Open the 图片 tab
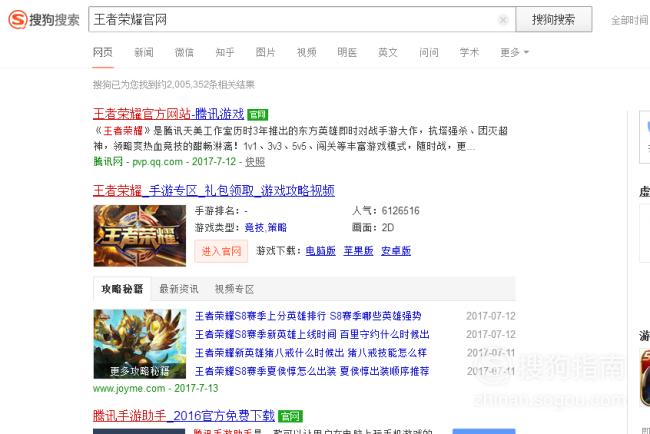Viewport: 650px width, 434px height. tap(265, 52)
